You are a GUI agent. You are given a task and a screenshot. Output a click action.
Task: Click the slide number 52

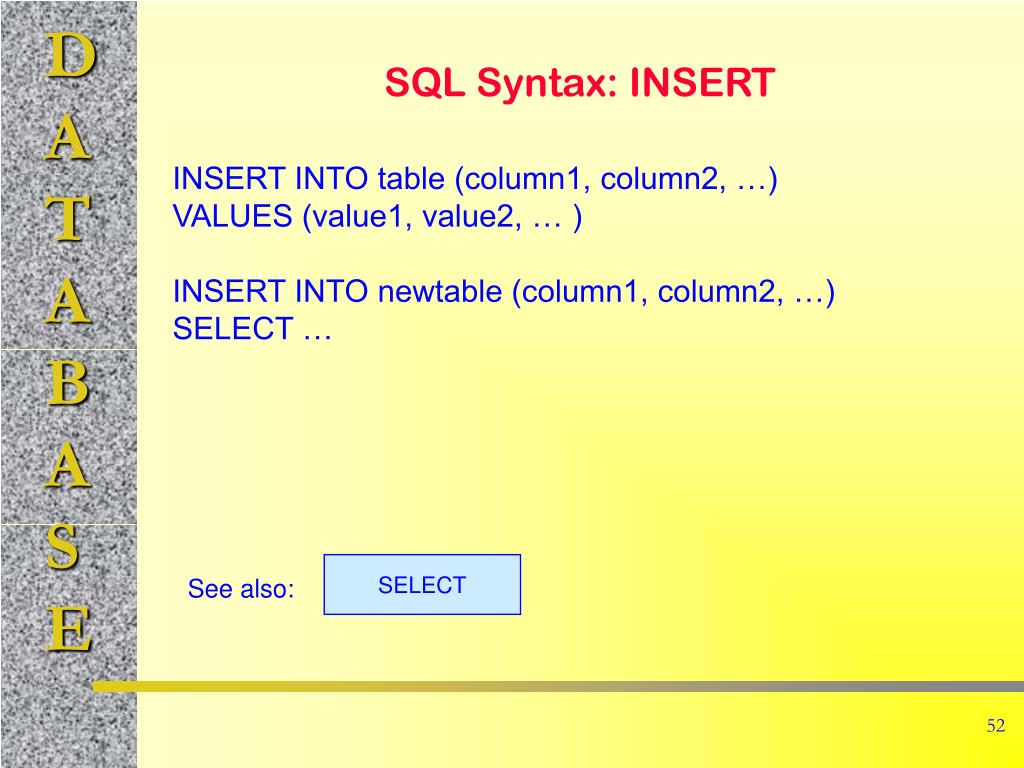pos(996,726)
